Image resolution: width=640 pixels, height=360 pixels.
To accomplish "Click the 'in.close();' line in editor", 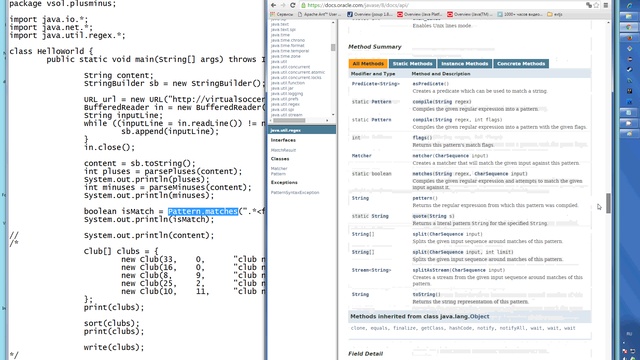I will (109, 147).
